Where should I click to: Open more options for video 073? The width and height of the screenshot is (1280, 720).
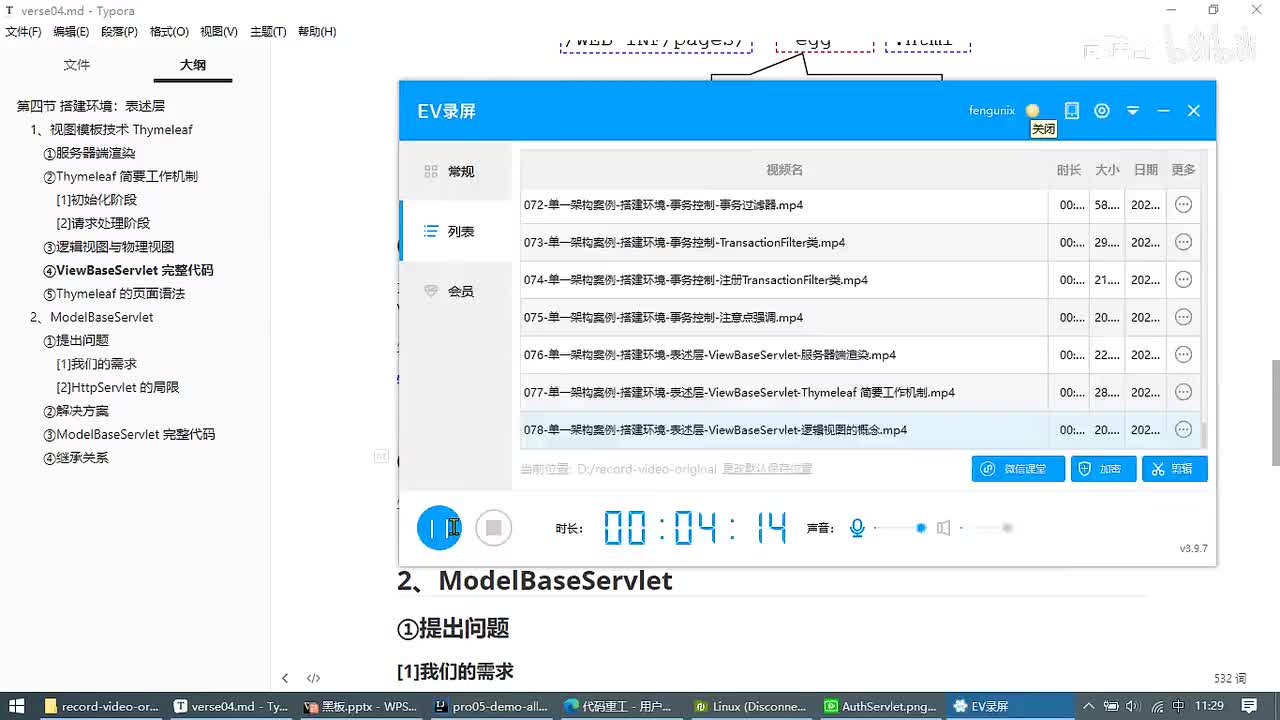(x=1183, y=242)
